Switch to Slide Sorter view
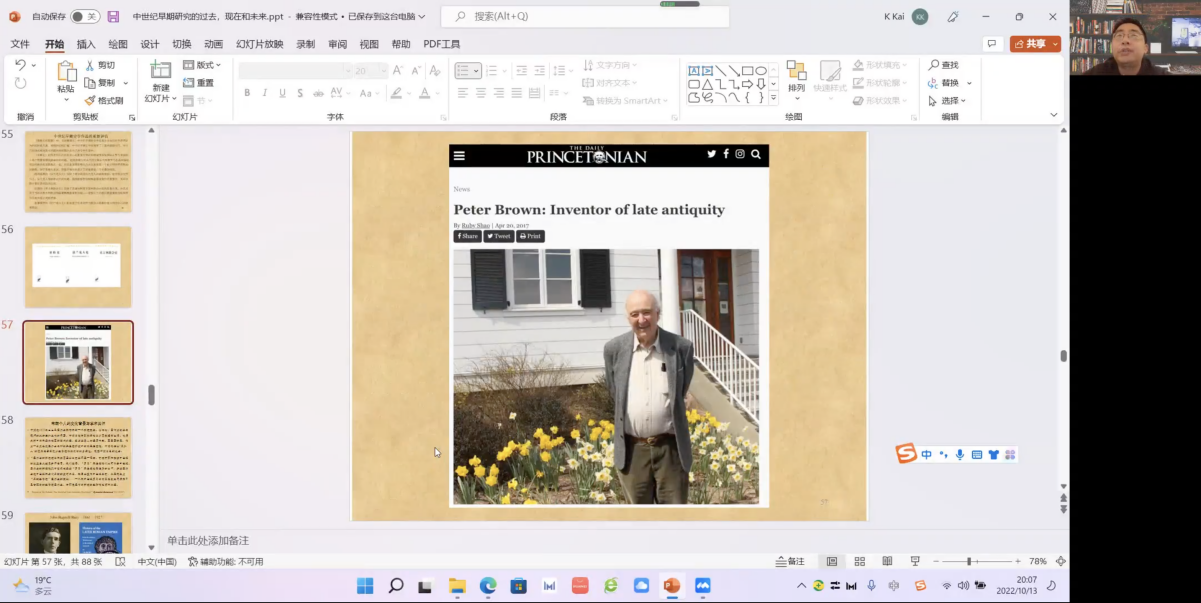This screenshot has width=1201, height=603. click(859, 562)
